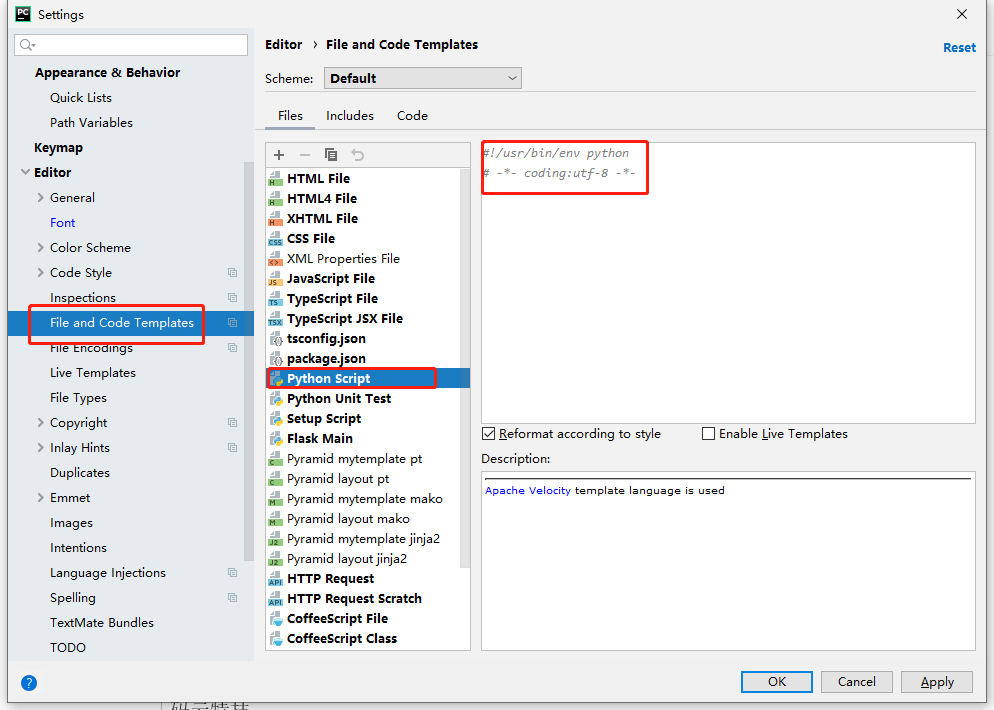Viewport: 994px width, 710px height.
Task: Click the project-level icon beside Code Style
Action: (x=233, y=273)
